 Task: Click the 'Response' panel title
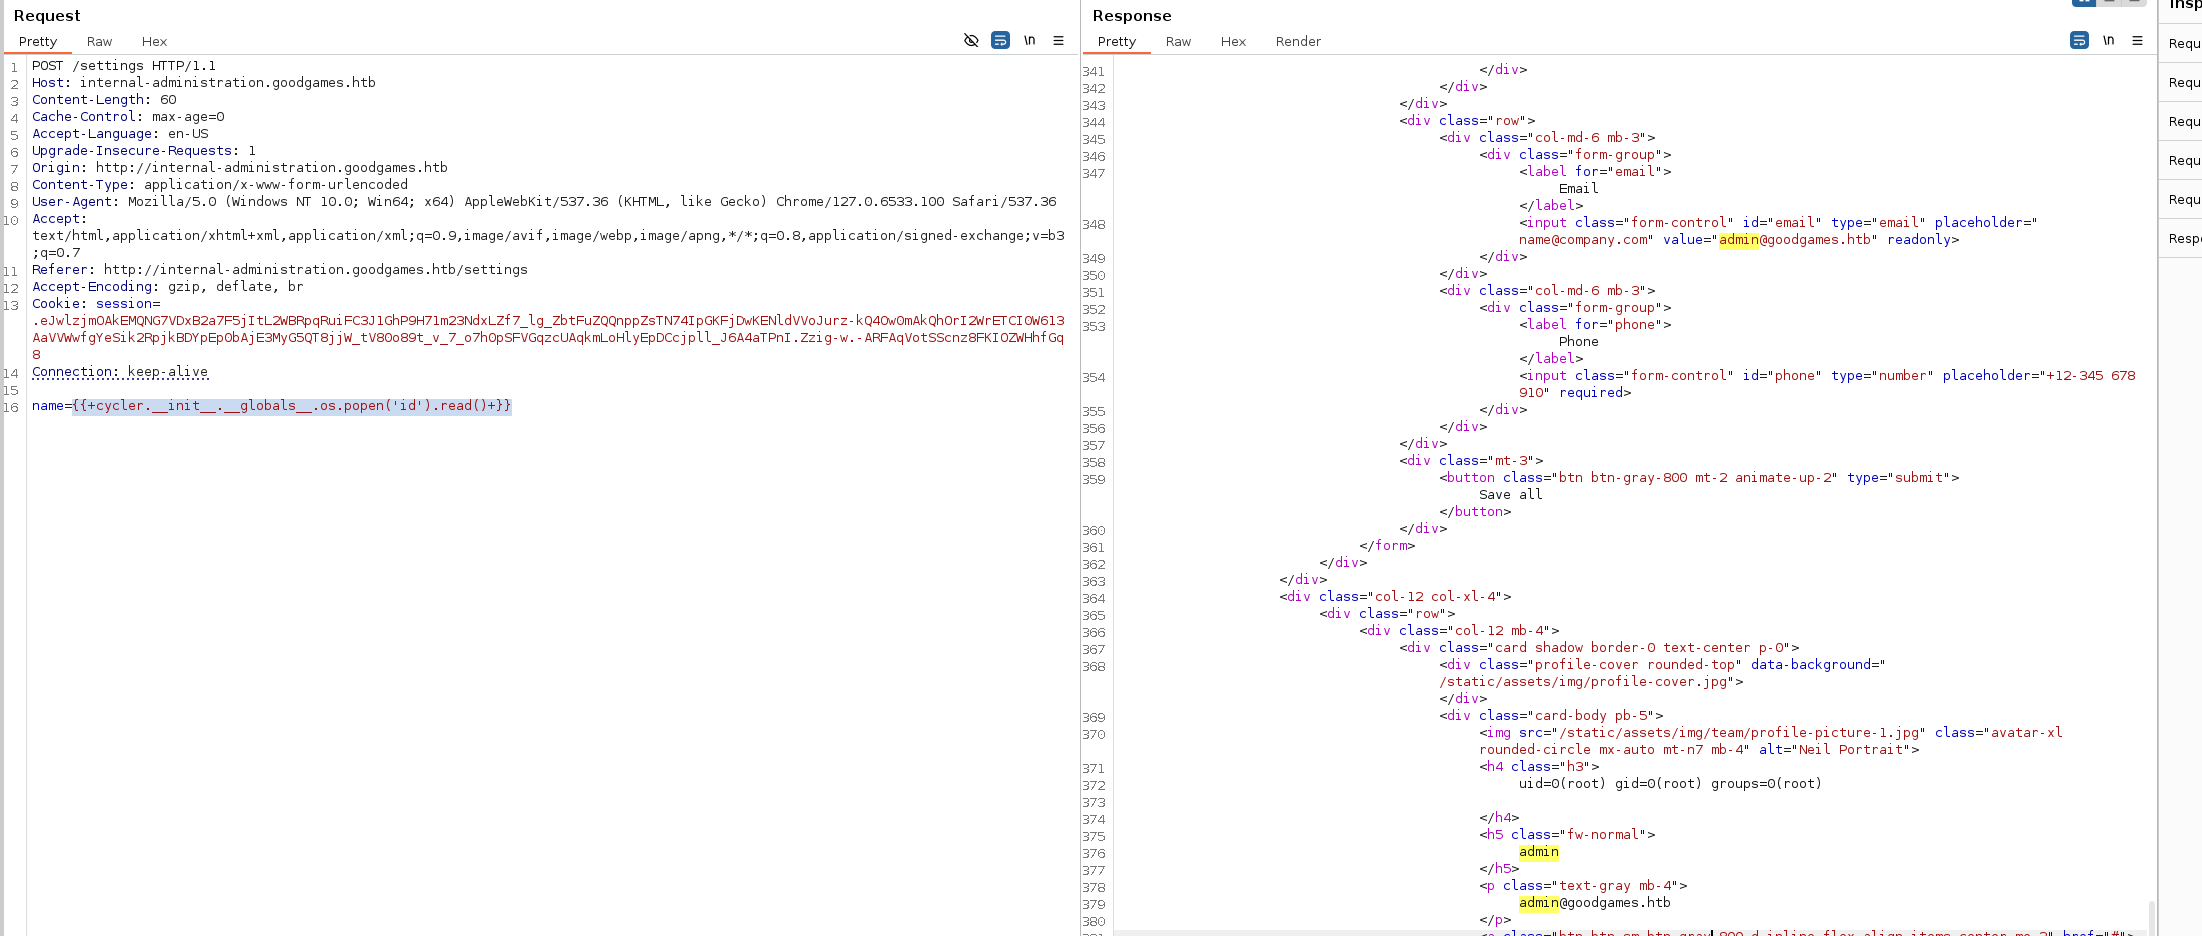pyautogui.click(x=1132, y=16)
